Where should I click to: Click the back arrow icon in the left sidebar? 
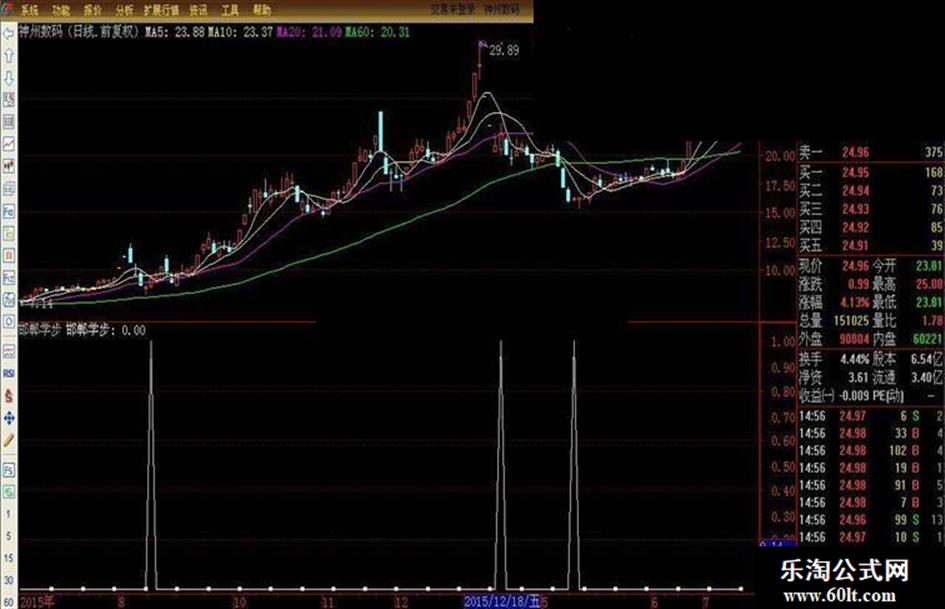[x=8, y=34]
